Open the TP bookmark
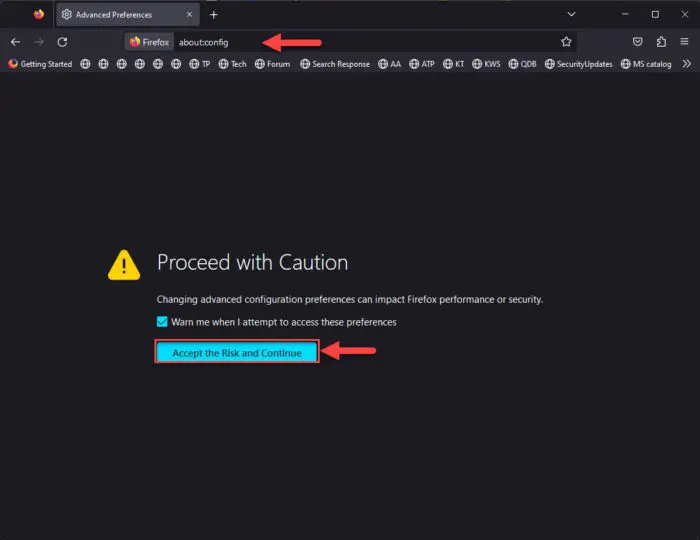Viewport: 700px width, 540px height. (200, 64)
